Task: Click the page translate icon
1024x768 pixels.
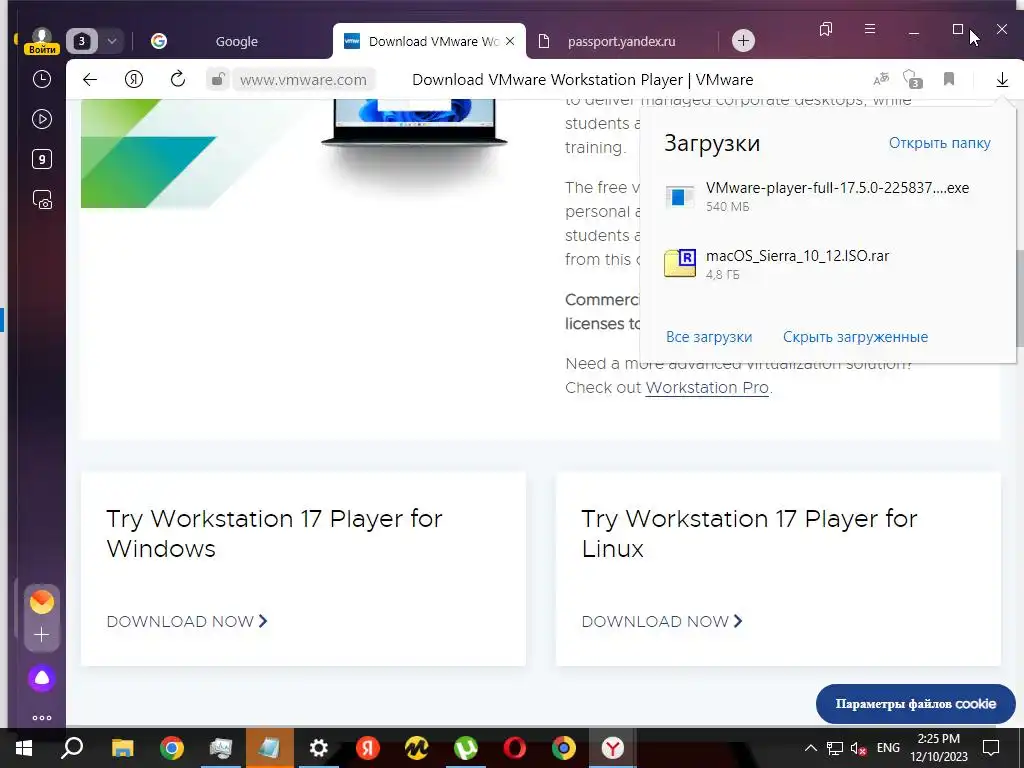Action: tap(881, 80)
